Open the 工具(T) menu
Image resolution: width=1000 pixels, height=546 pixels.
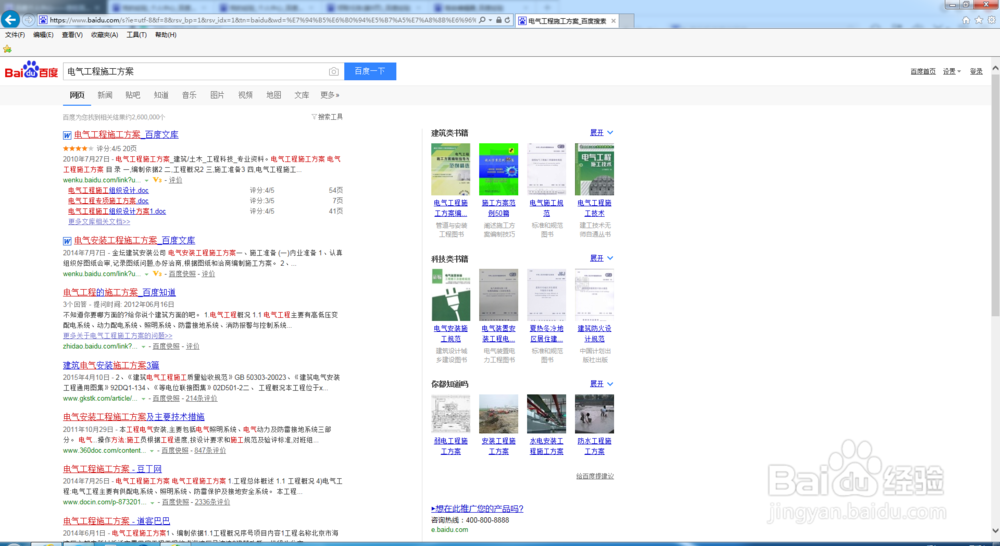coord(136,35)
